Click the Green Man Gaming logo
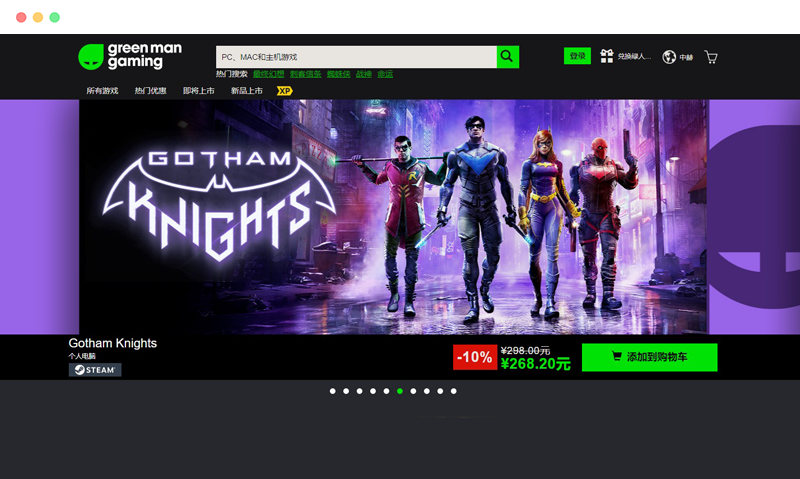The width and height of the screenshot is (800, 479). [x=130, y=56]
